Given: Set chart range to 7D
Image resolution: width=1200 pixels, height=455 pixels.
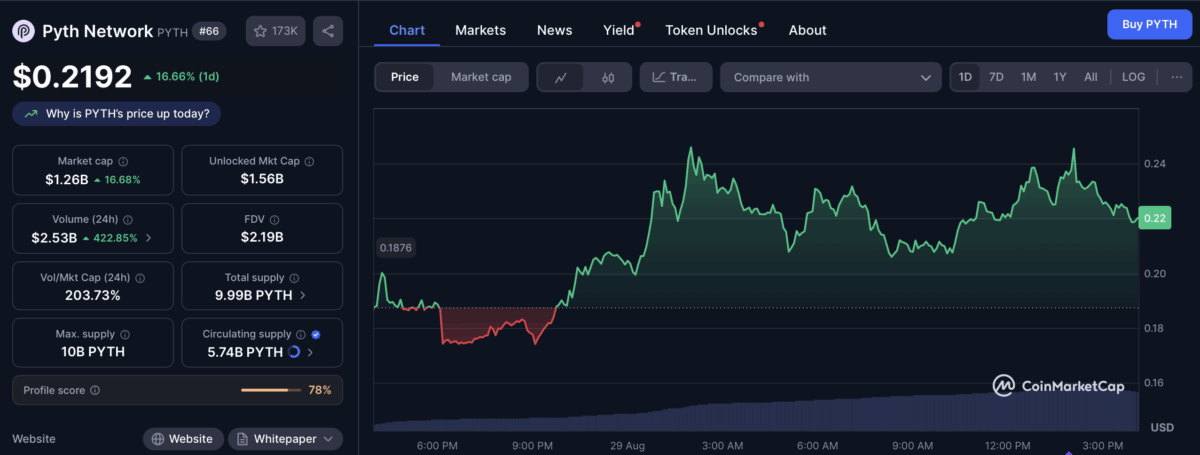Looking at the screenshot, I should tap(996, 77).
